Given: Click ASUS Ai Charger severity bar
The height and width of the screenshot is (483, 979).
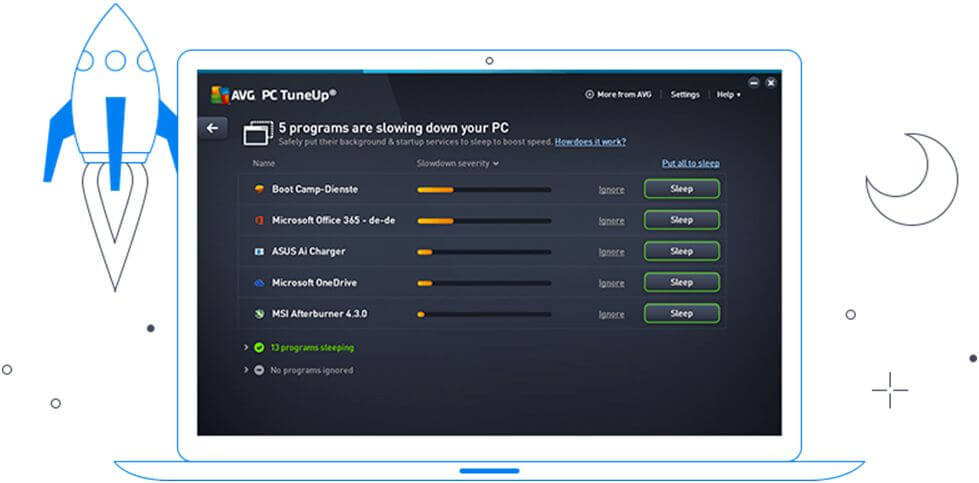Looking at the screenshot, I should pyautogui.click(x=484, y=251).
